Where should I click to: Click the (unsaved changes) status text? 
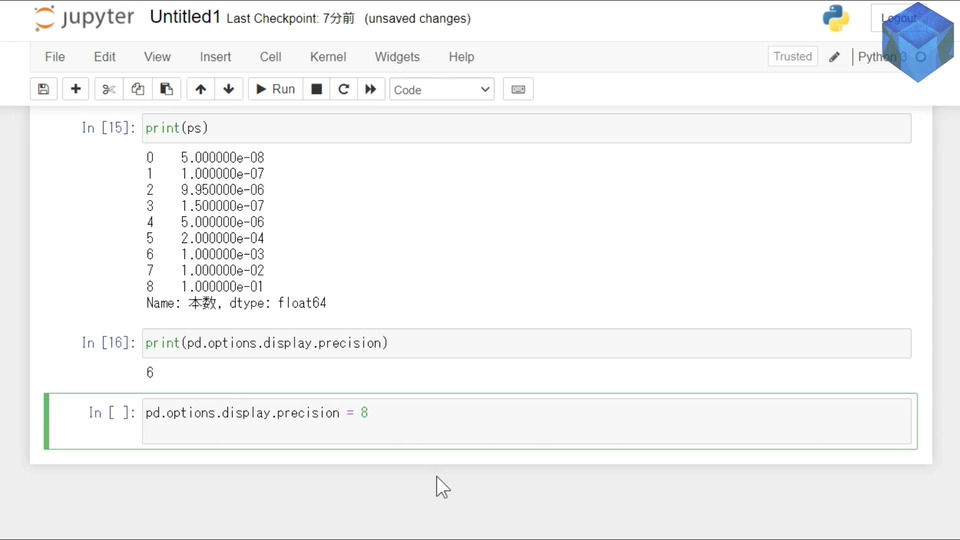pyautogui.click(x=418, y=18)
